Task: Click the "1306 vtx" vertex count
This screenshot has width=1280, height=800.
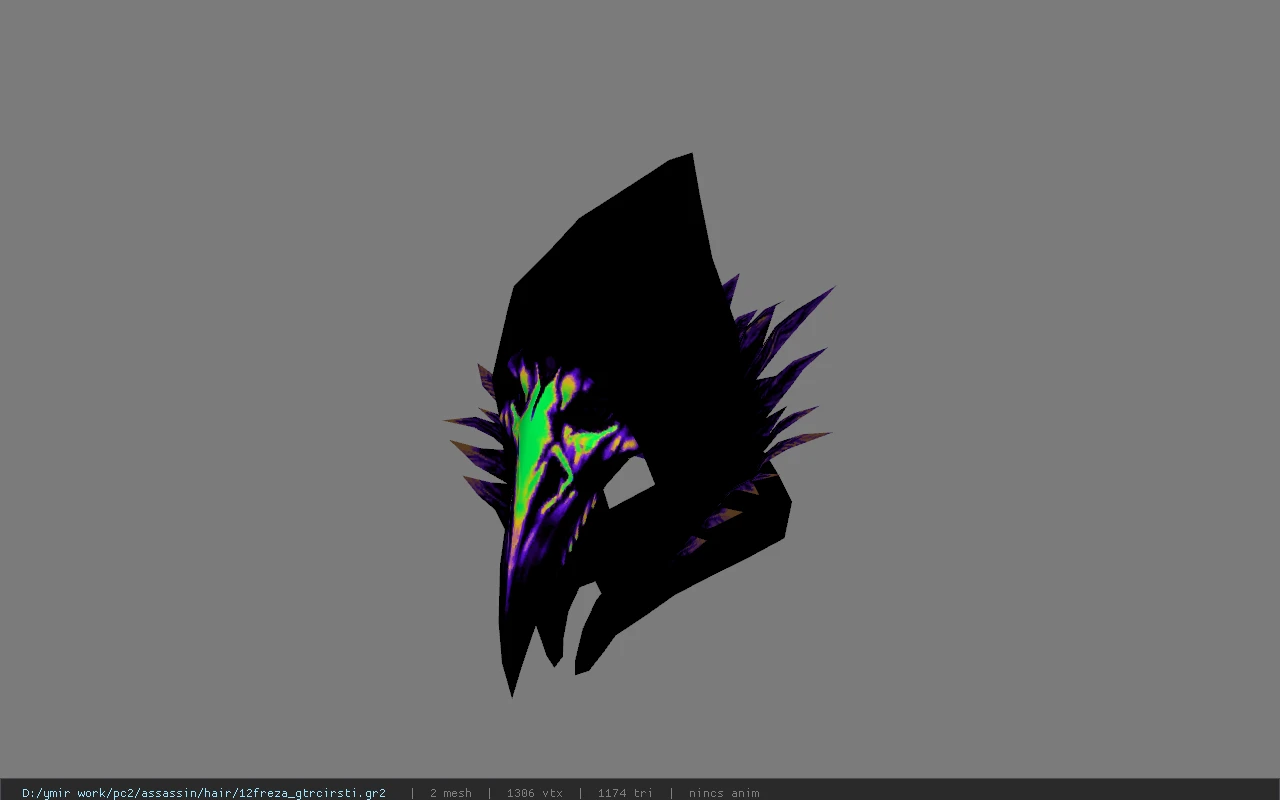Action: click(x=535, y=793)
